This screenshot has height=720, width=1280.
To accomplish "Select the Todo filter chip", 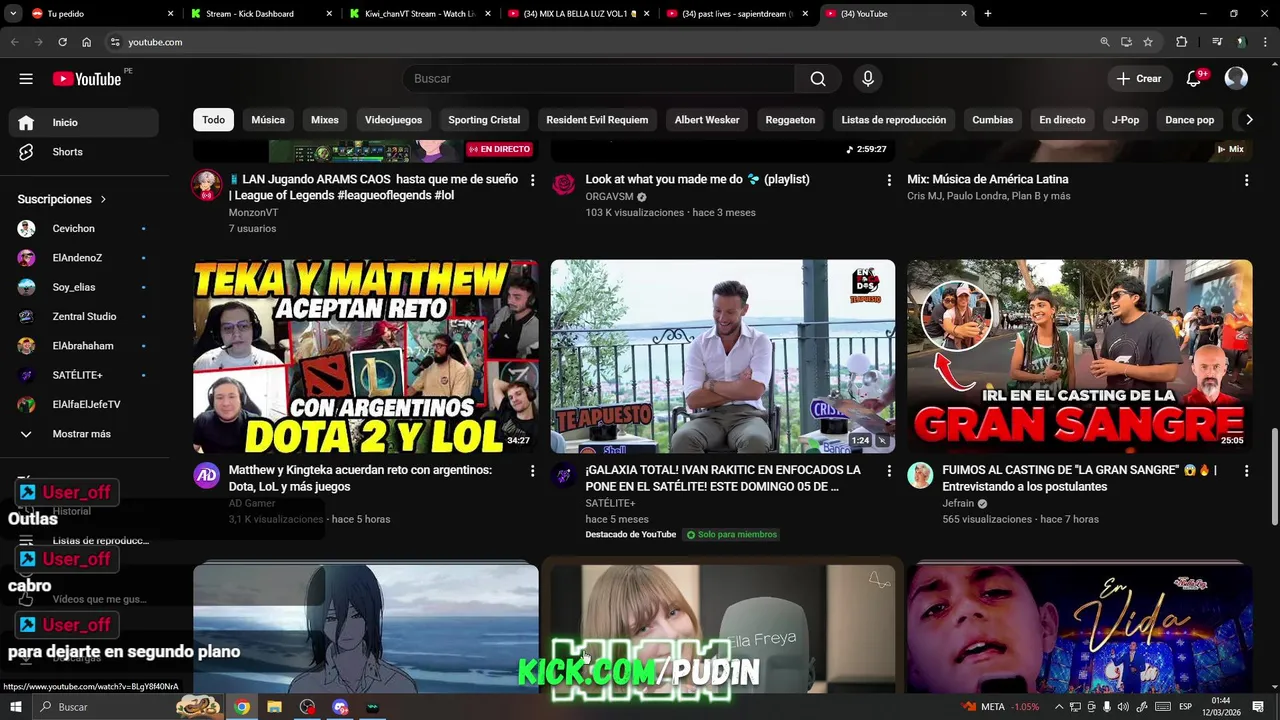I will pos(214,120).
